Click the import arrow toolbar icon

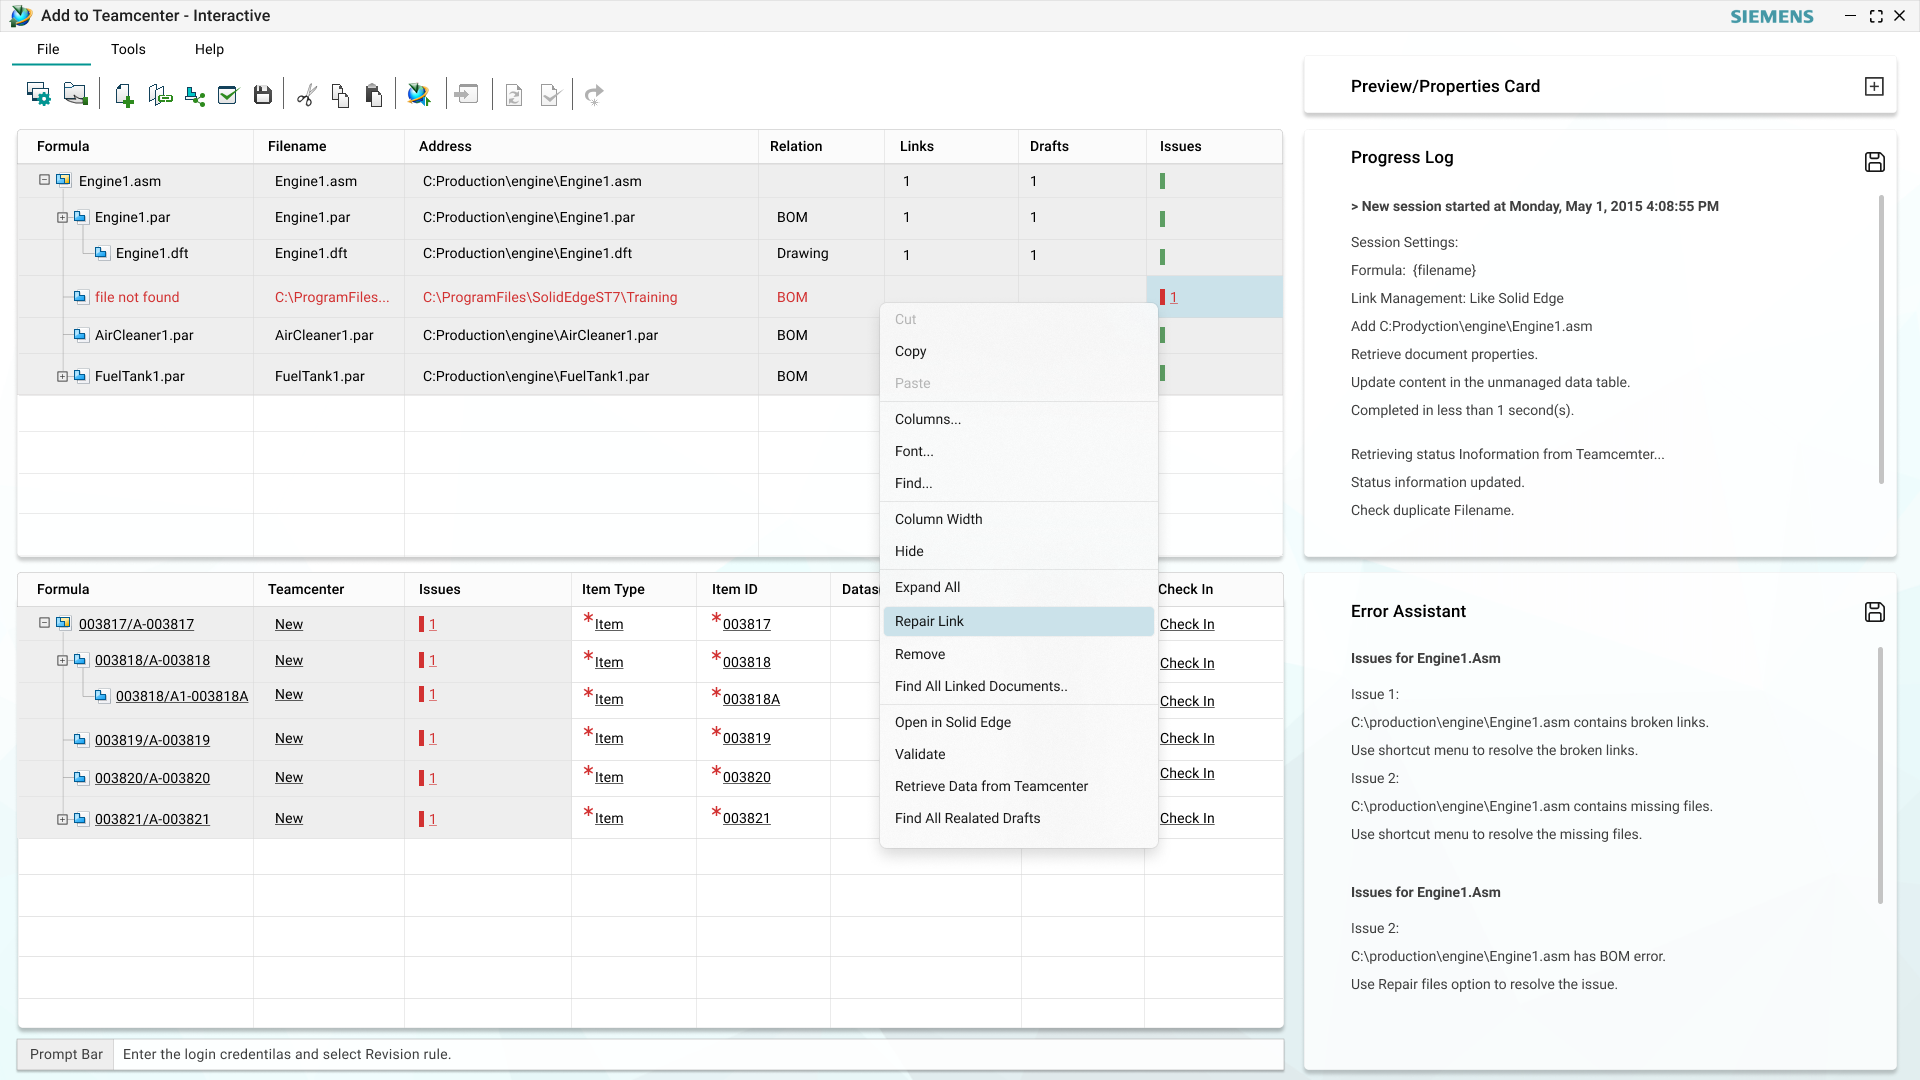coord(466,95)
